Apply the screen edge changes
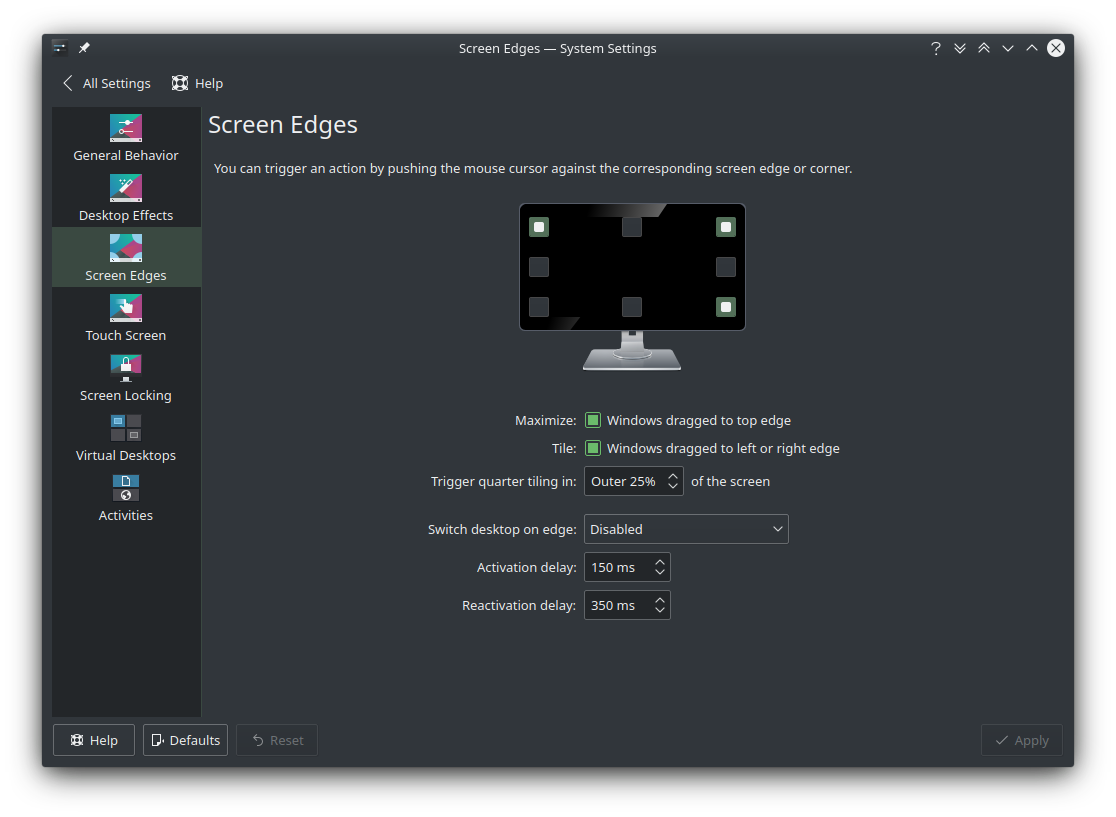 point(1021,740)
